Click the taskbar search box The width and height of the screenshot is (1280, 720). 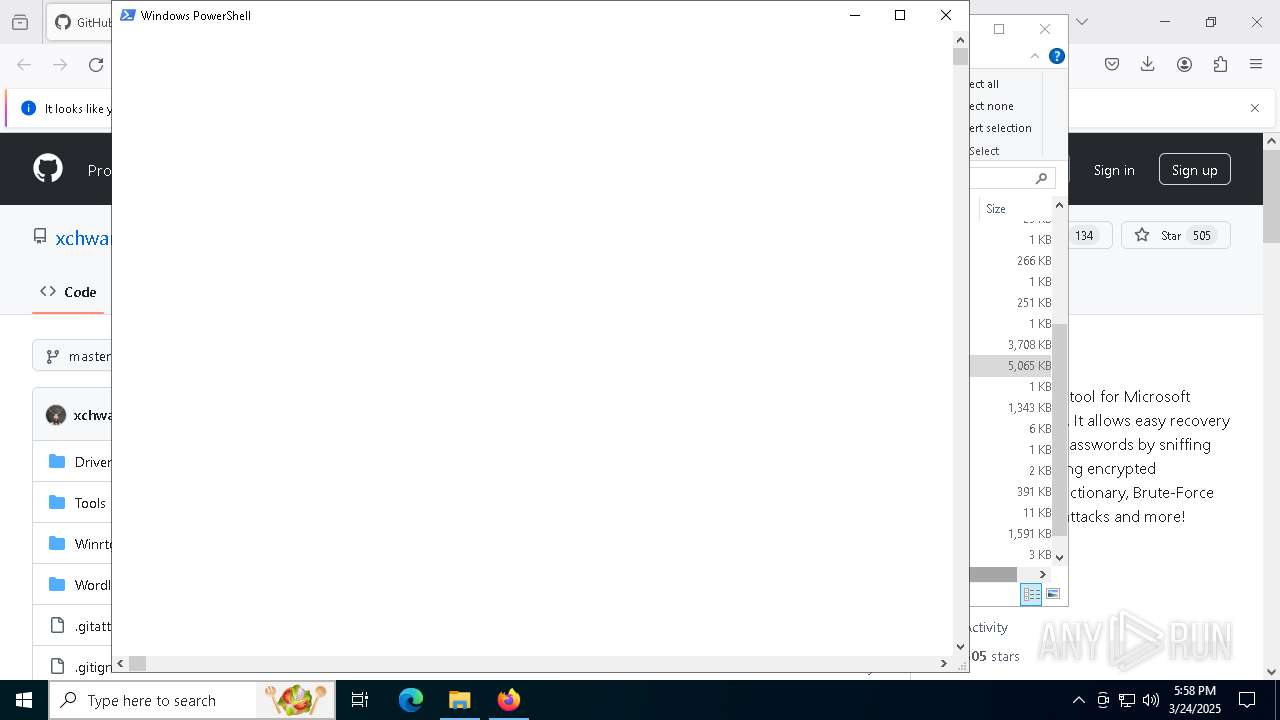click(x=193, y=700)
